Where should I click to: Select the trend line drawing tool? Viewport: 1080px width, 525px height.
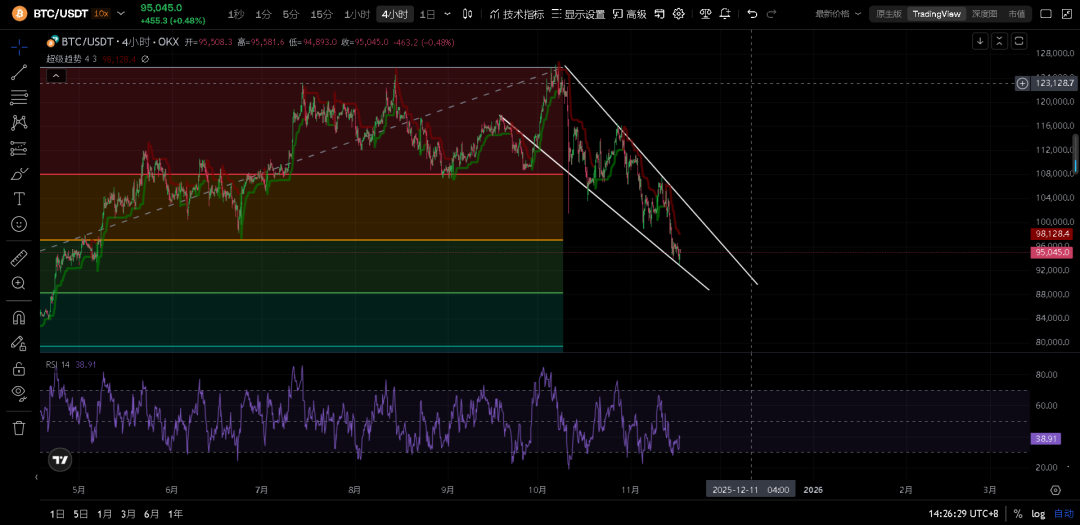[19, 72]
